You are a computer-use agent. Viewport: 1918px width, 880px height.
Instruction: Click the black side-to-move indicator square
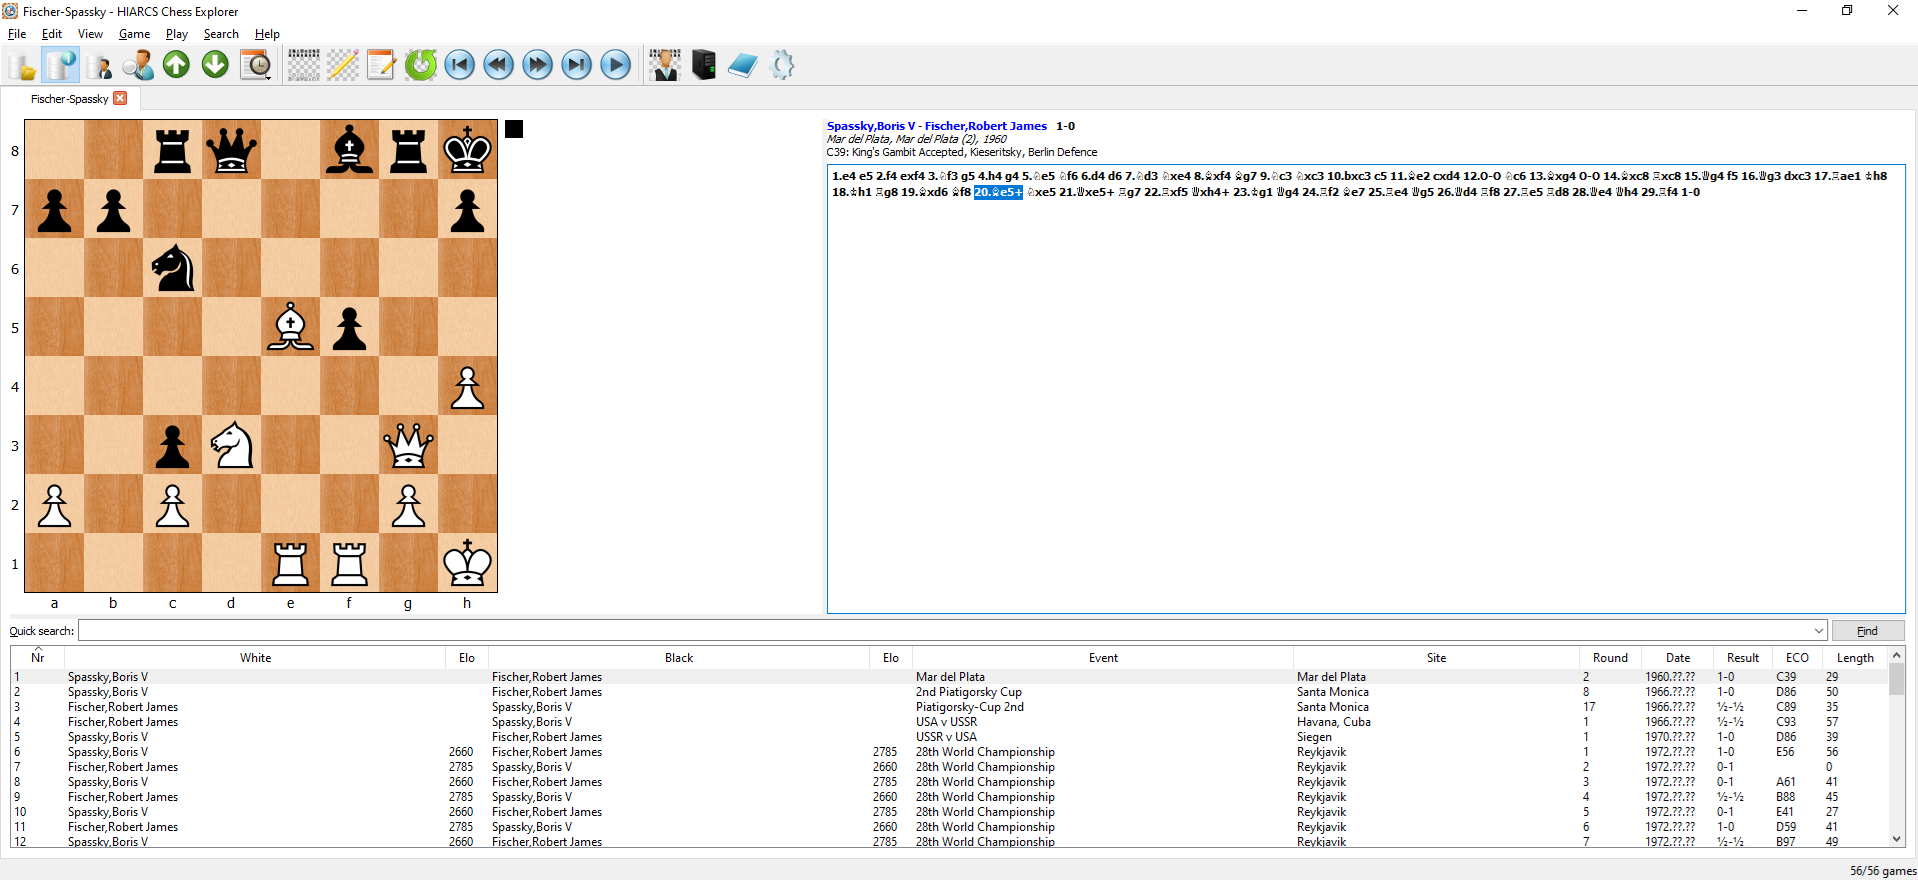pyautogui.click(x=514, y=129)
